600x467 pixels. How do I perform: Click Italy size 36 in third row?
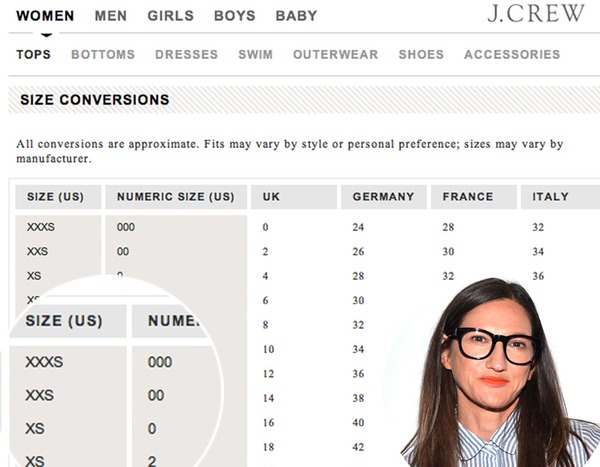pyautogui.click(x=538, y=276)
